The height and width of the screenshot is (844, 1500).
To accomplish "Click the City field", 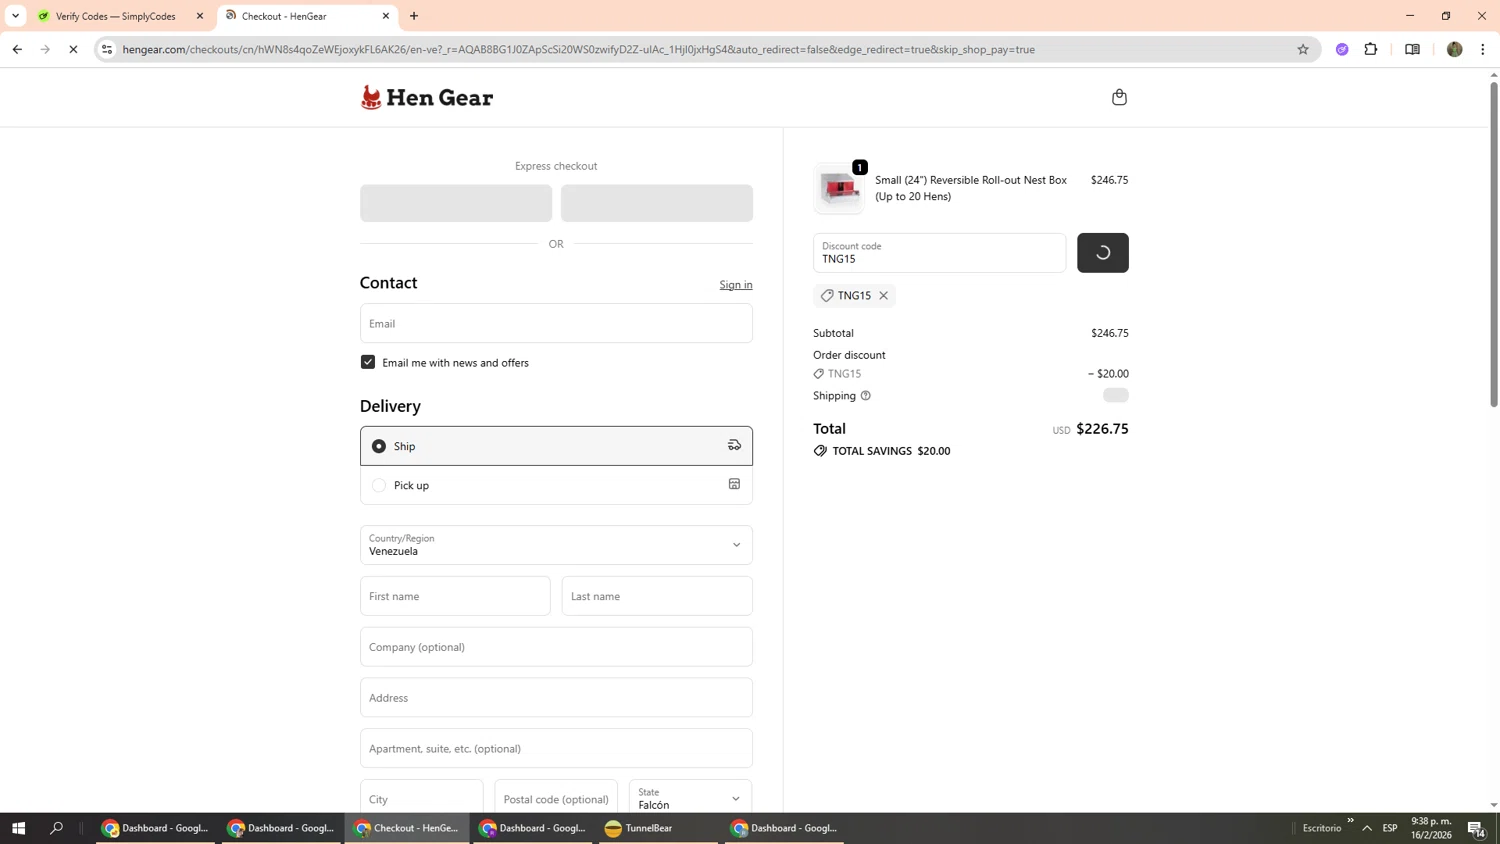I will [x=421, y=799].
